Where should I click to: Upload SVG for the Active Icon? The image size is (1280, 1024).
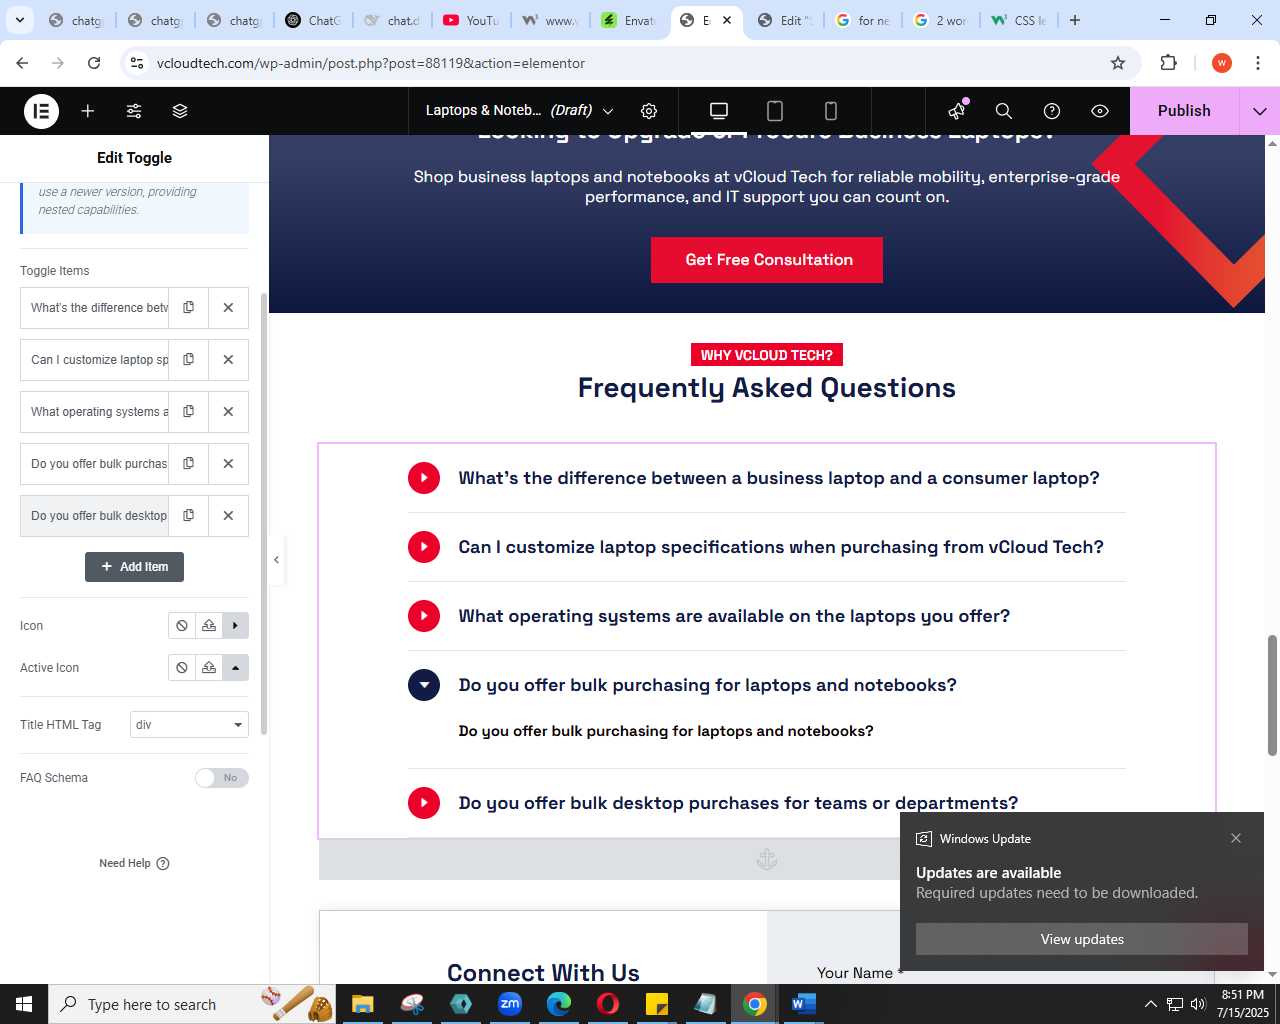[209, 668]
